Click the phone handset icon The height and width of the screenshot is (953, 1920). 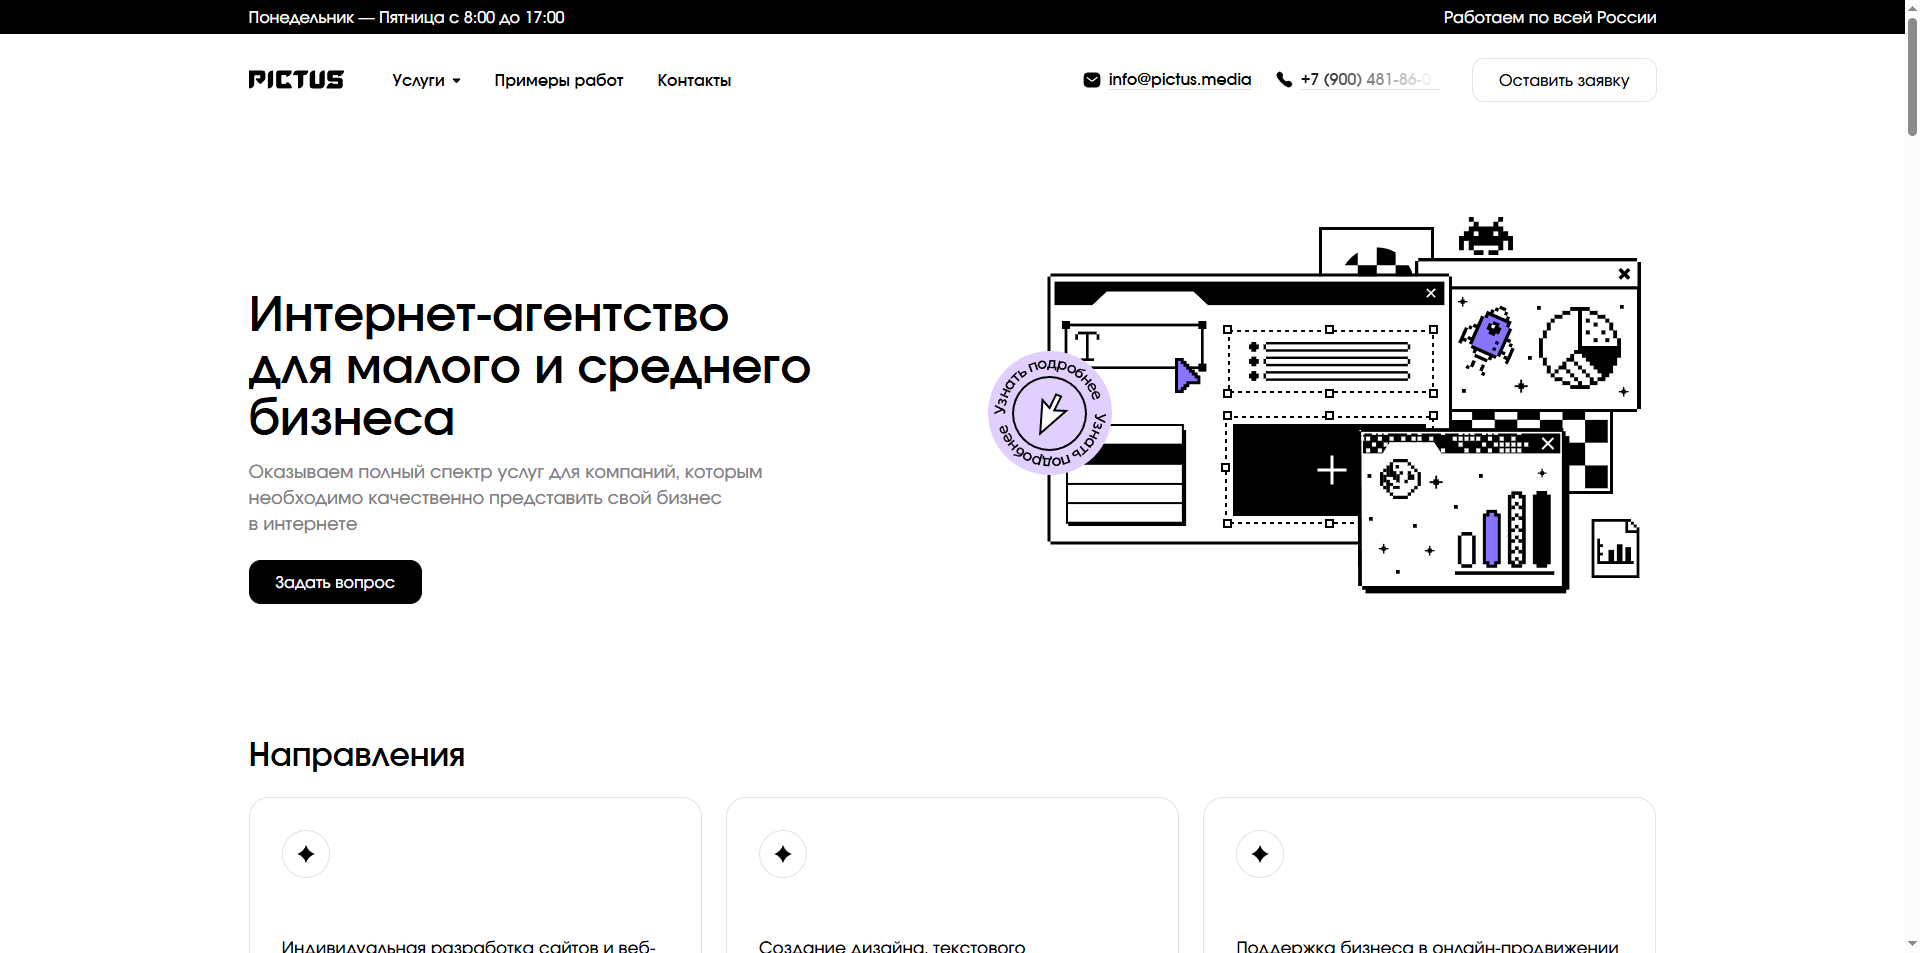coord(1284,80)
